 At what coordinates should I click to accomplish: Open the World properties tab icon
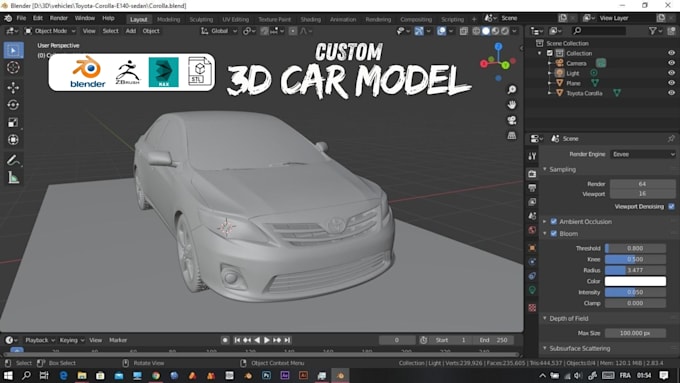533,229
